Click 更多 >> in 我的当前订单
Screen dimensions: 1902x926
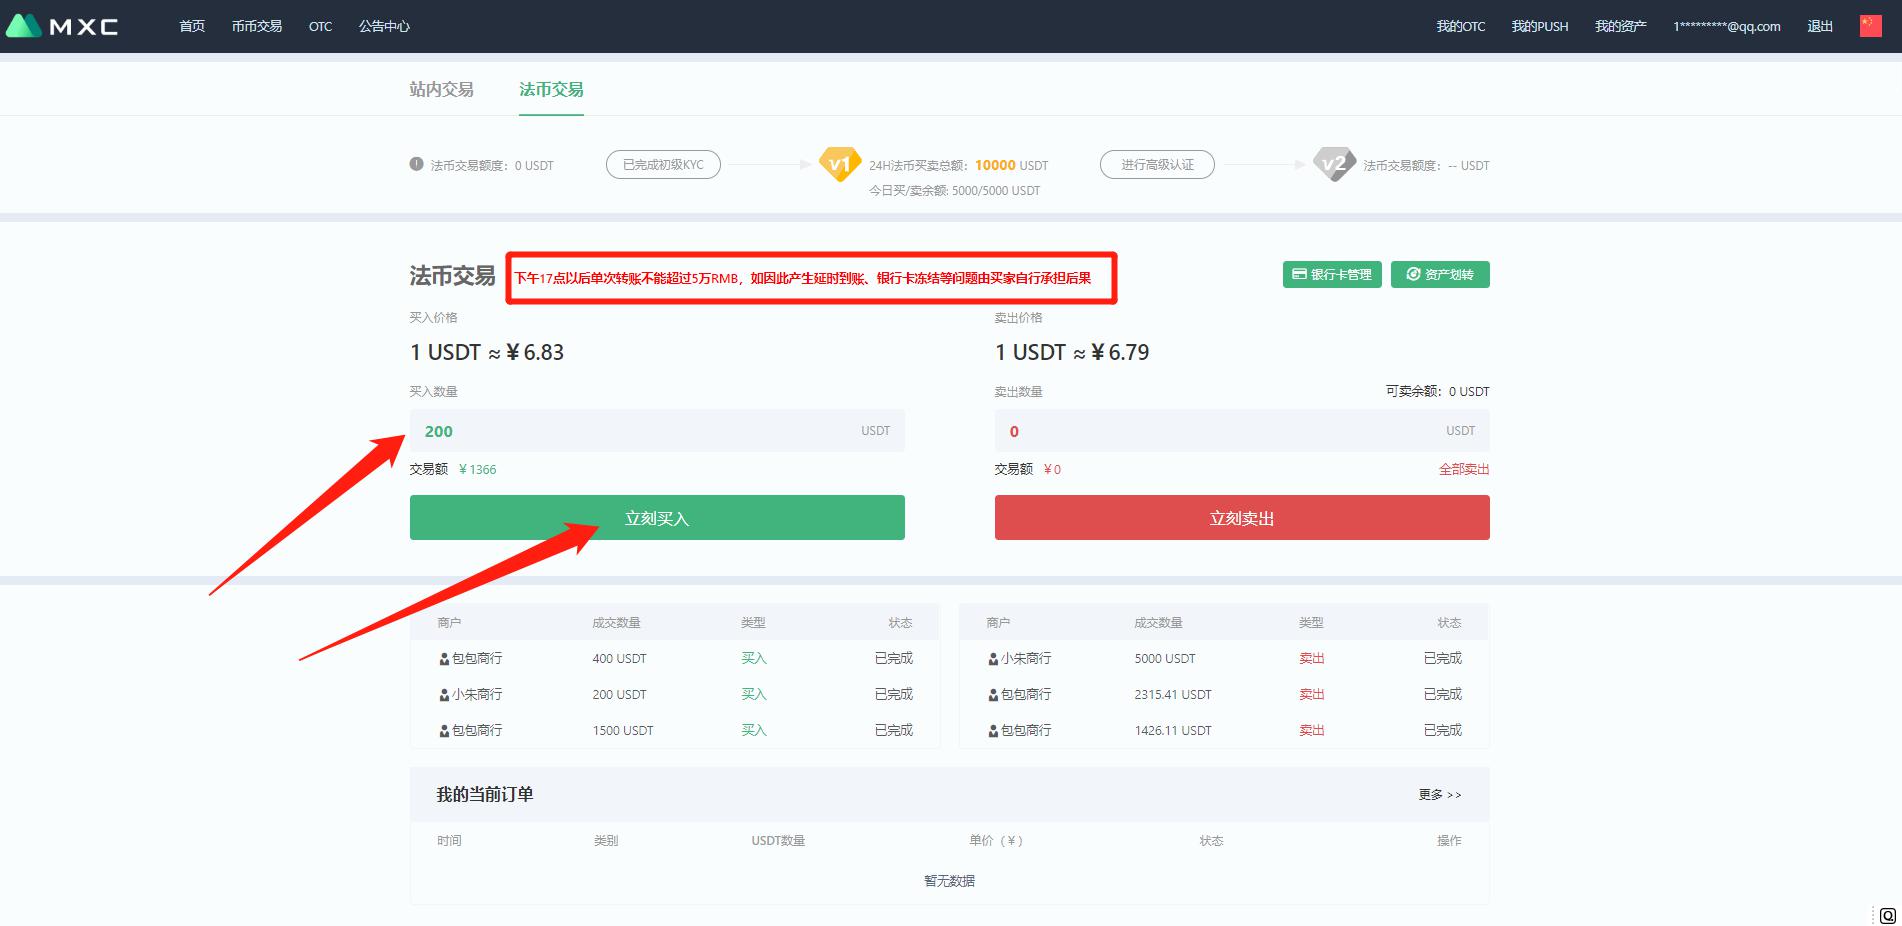coord(1440,795)
